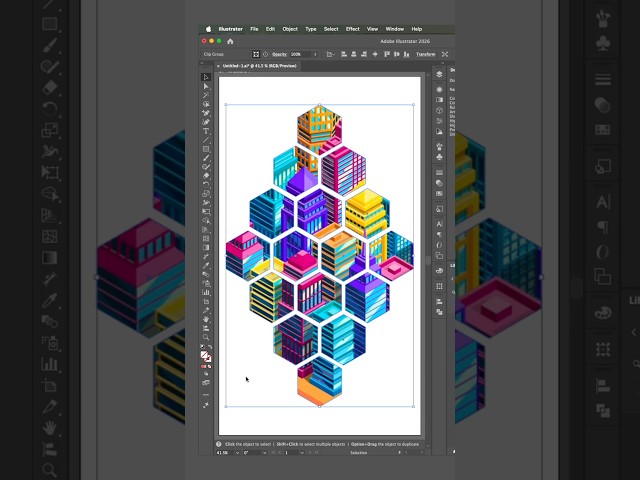Select the Selection tool (black arrow)
Screen dimensions: 640x480
(x=206, y=77)
